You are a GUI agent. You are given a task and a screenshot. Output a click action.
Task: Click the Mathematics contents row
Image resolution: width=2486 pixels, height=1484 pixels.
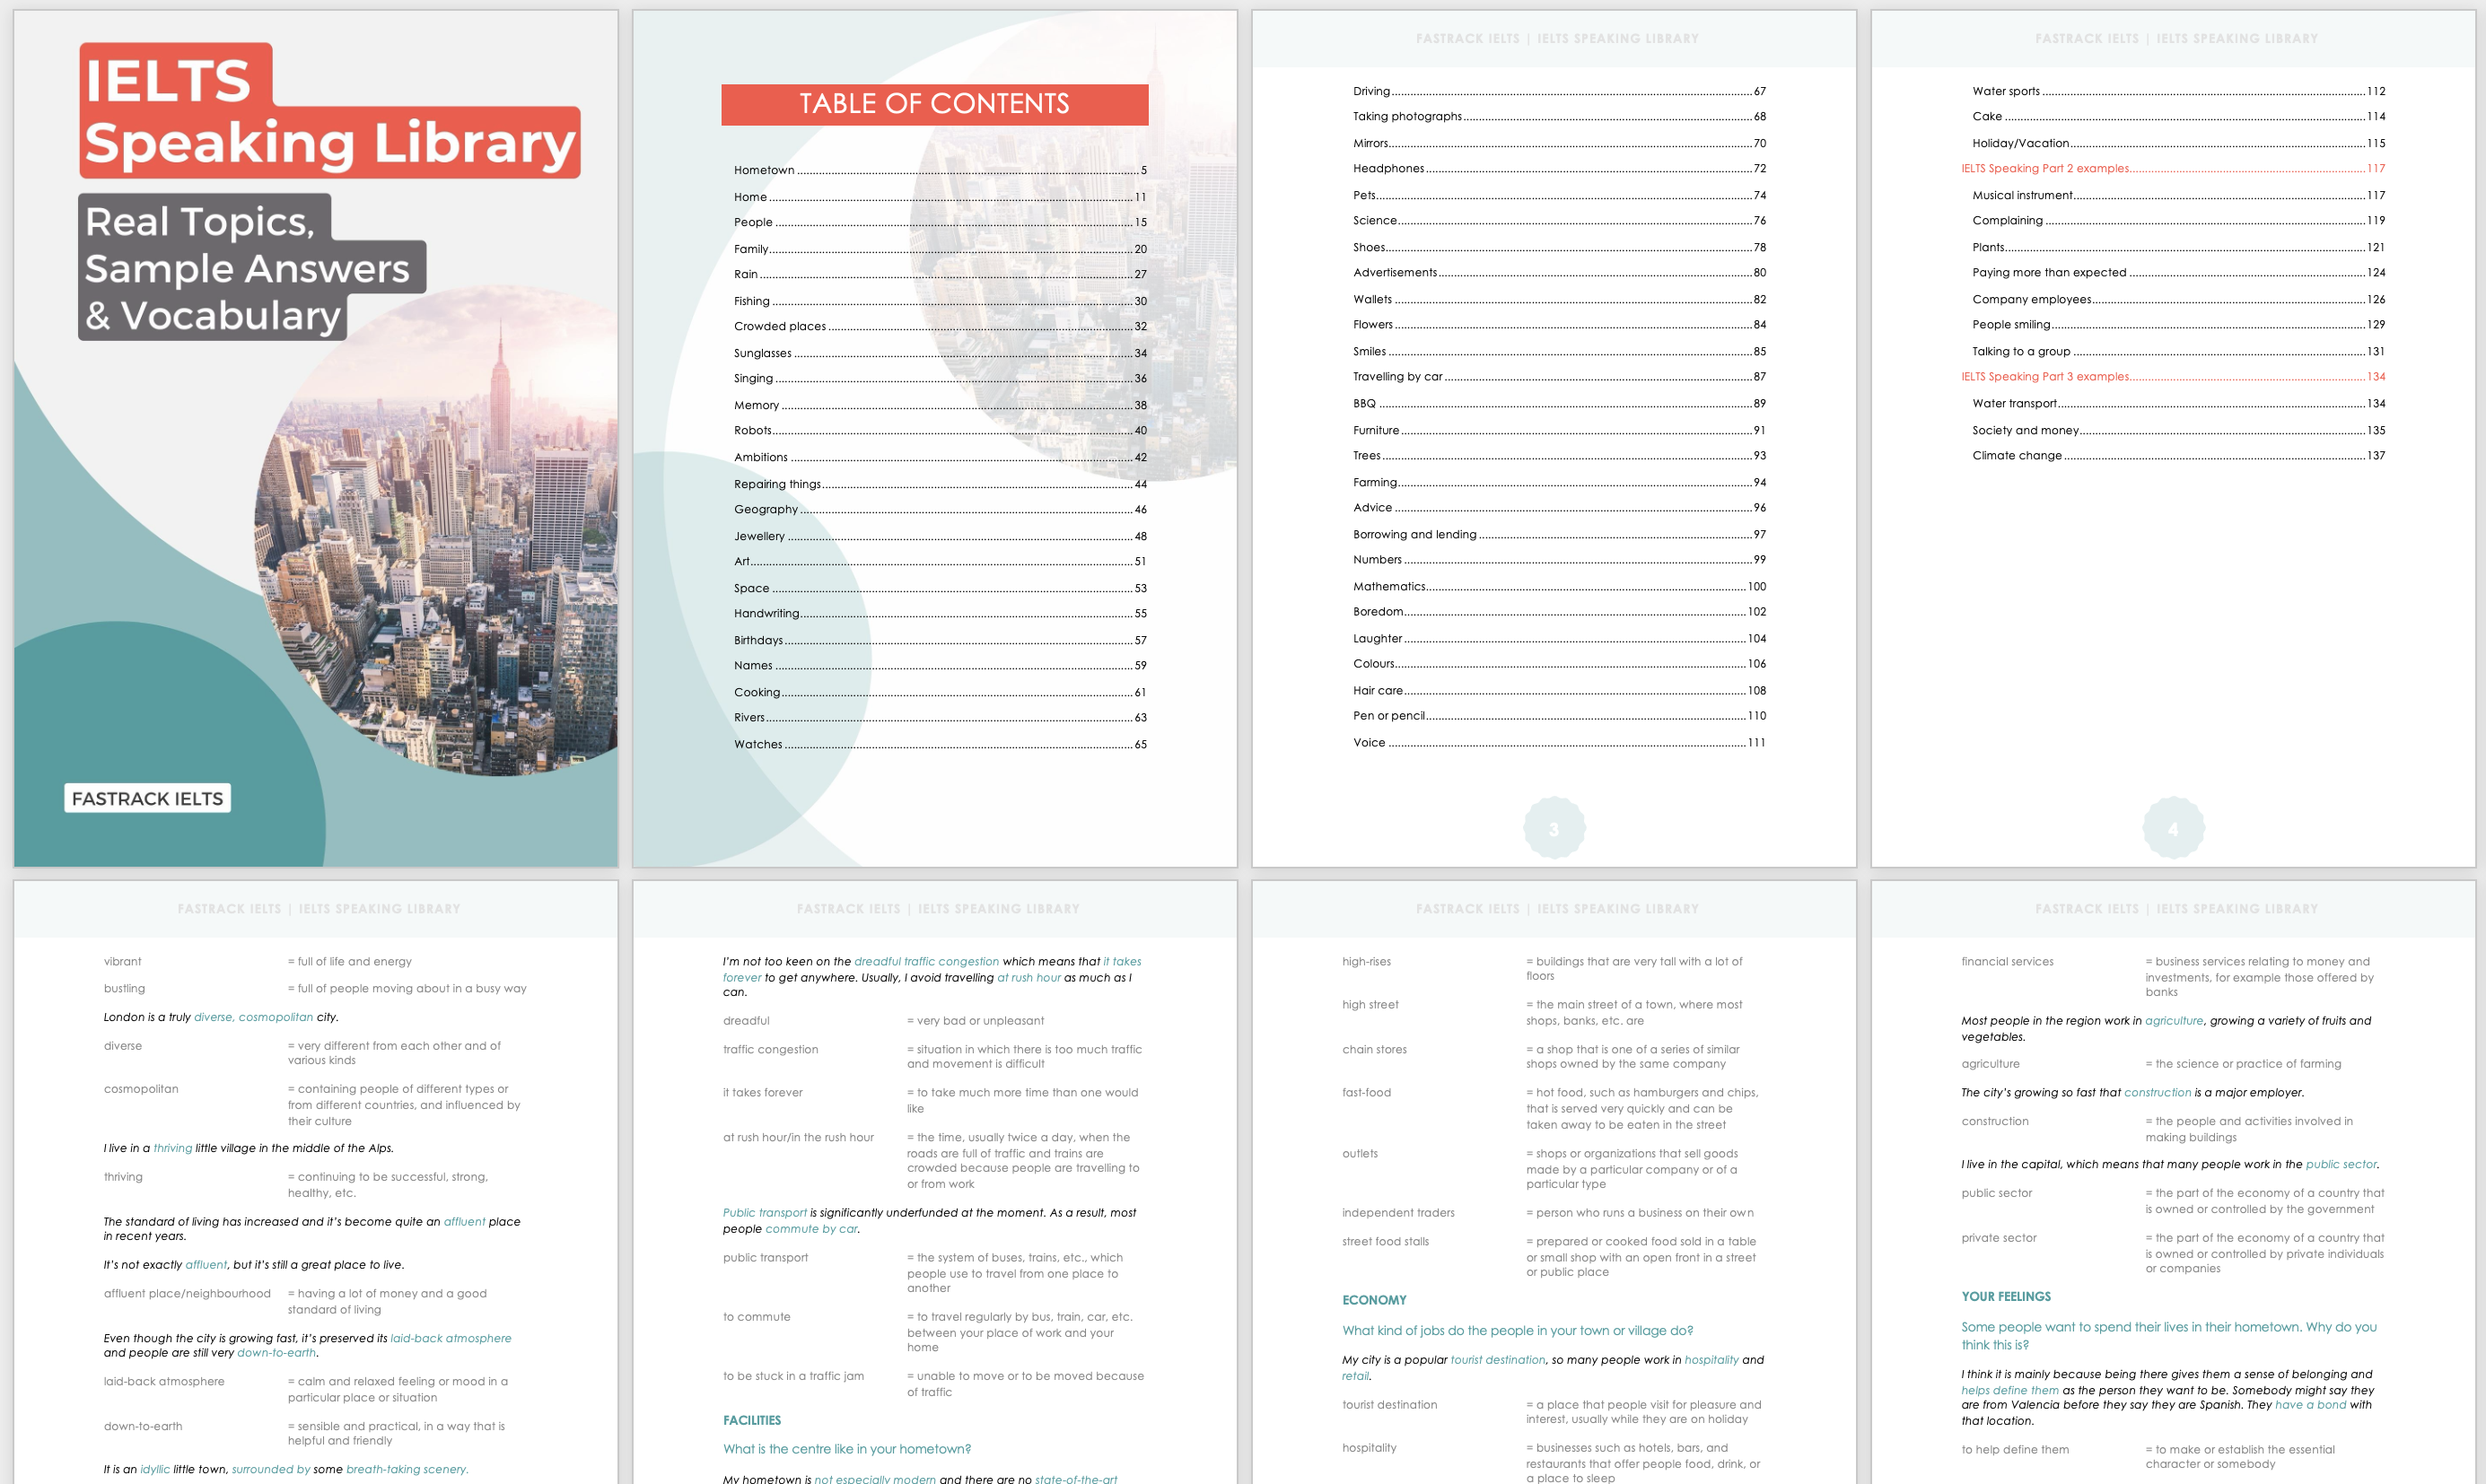1559,586
